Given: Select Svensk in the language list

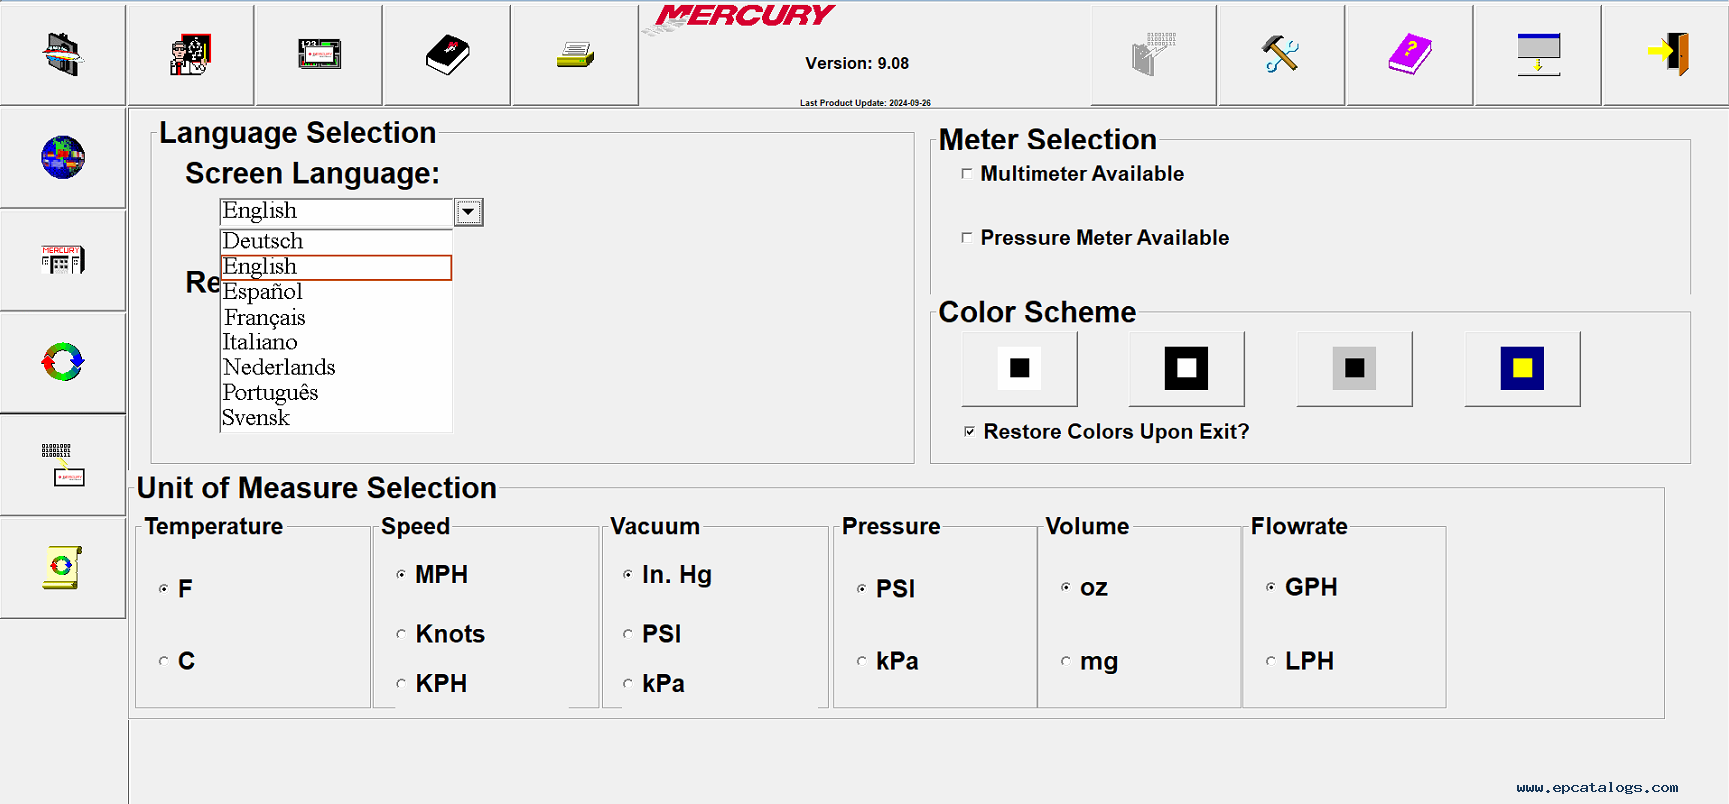Looking at the screenshot, I should [x=256, y=418].
